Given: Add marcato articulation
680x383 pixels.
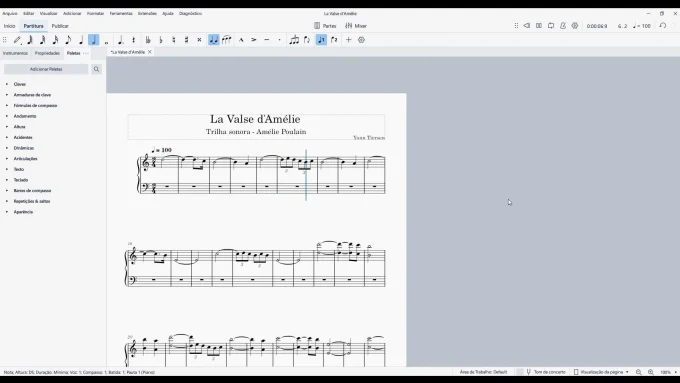Looking at the screenshot, I should click(241, 40).
